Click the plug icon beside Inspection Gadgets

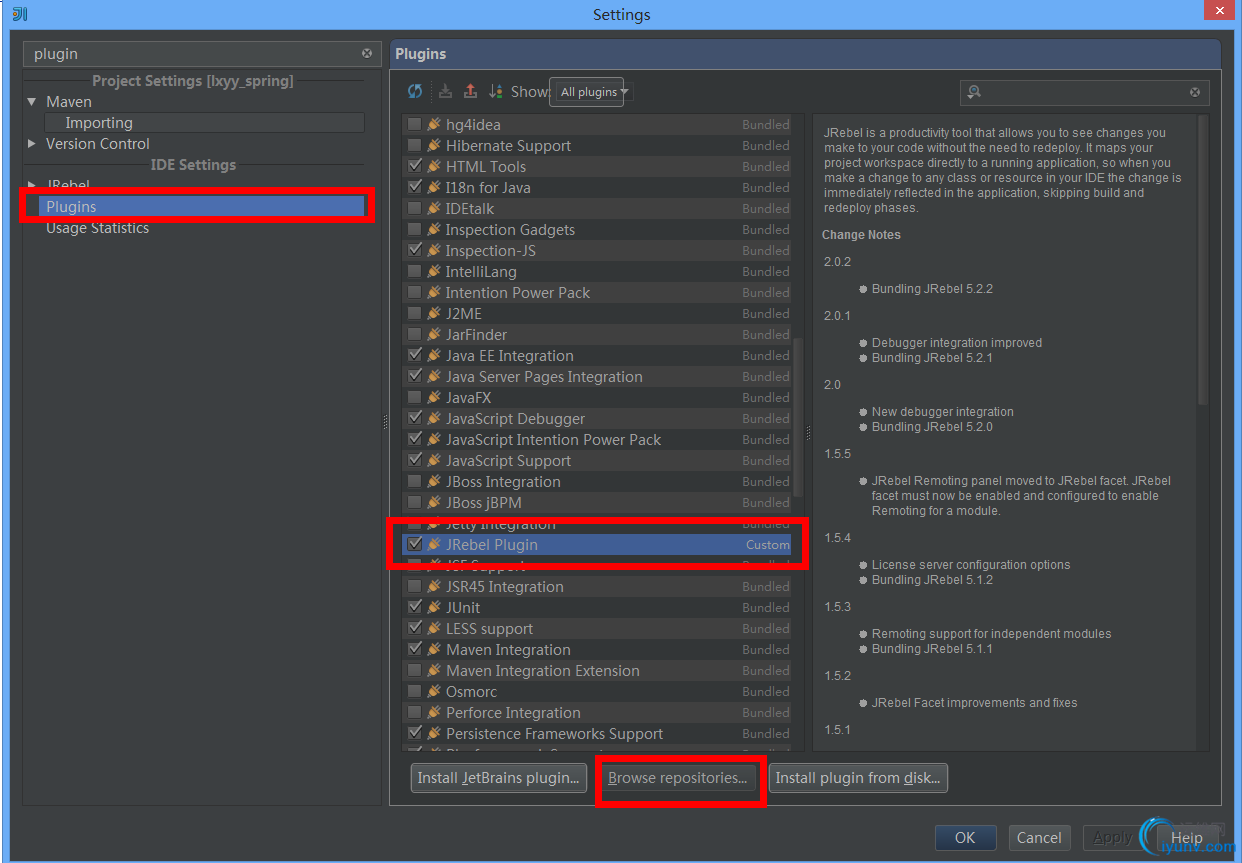coord(434,229)
